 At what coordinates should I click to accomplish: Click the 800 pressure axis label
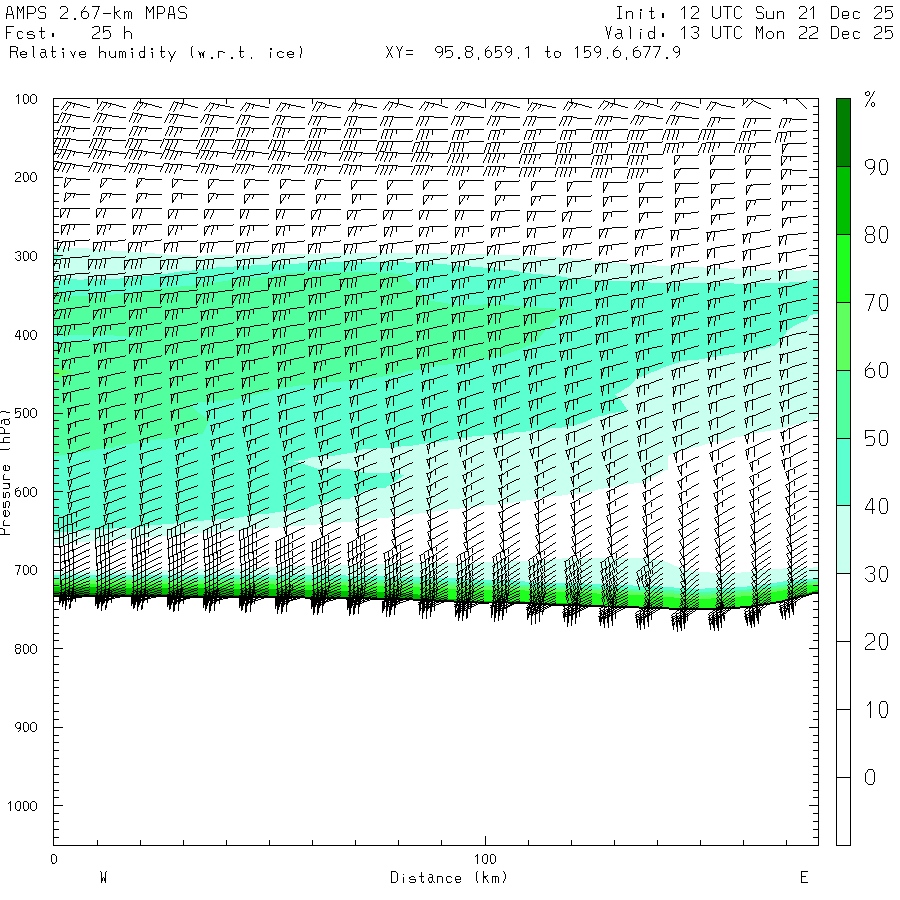click(26, 649)
